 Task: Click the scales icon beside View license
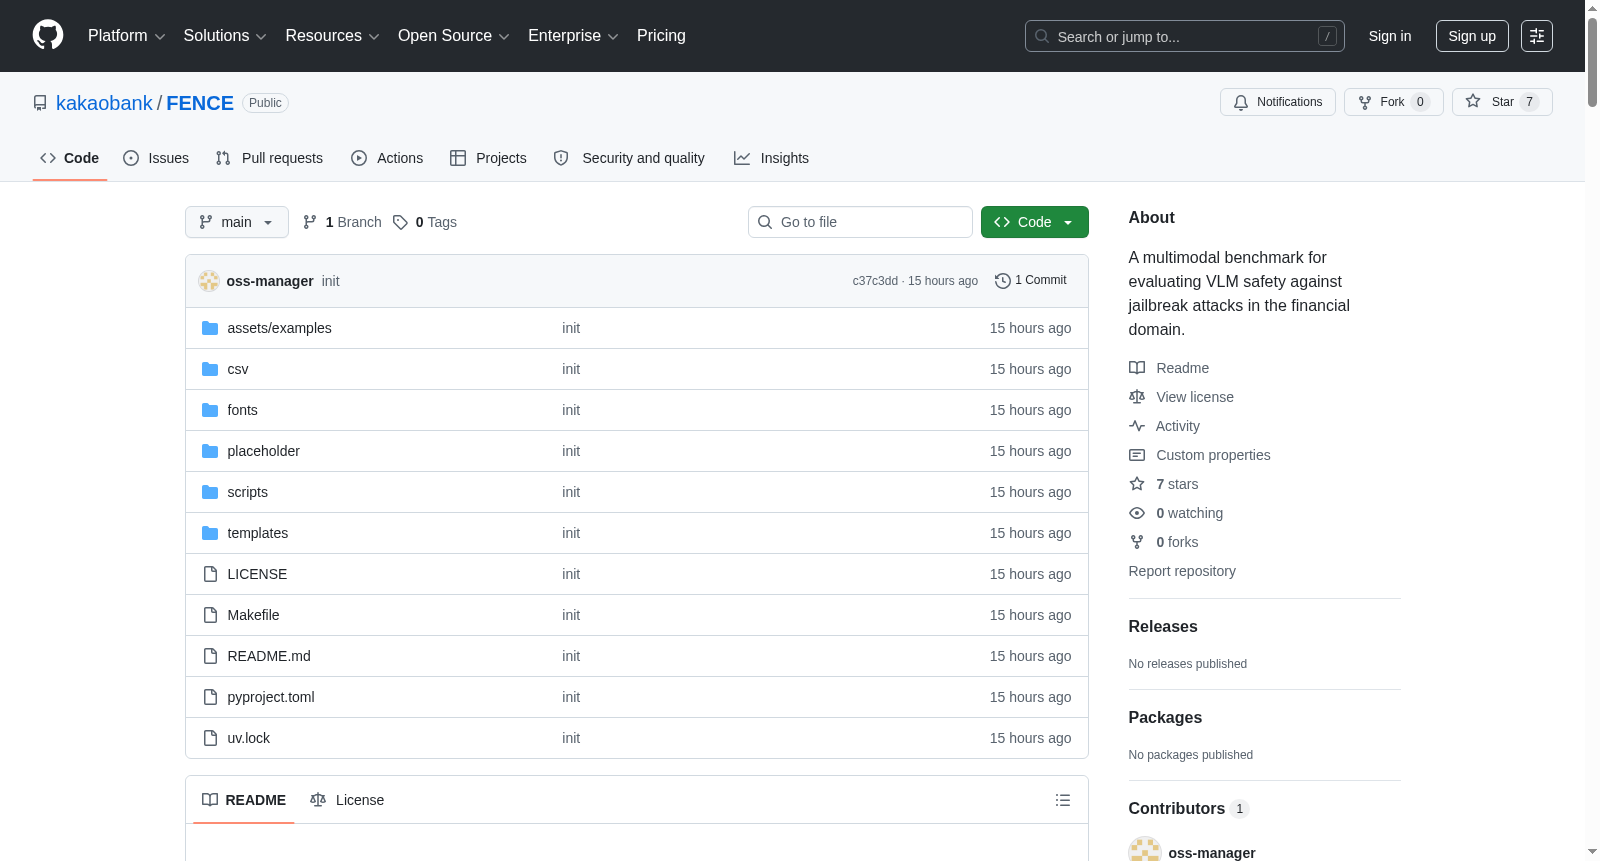tap(1137, 397)
